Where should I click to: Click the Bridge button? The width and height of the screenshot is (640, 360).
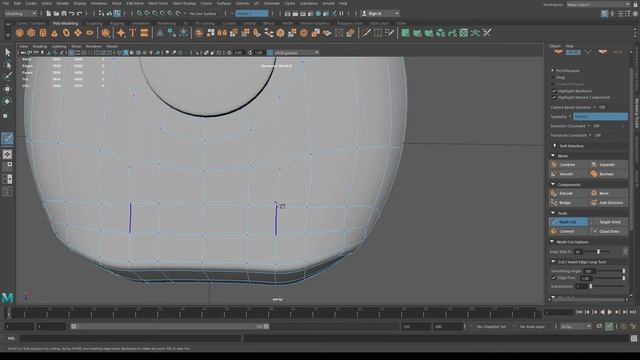[x=568, y=203]
